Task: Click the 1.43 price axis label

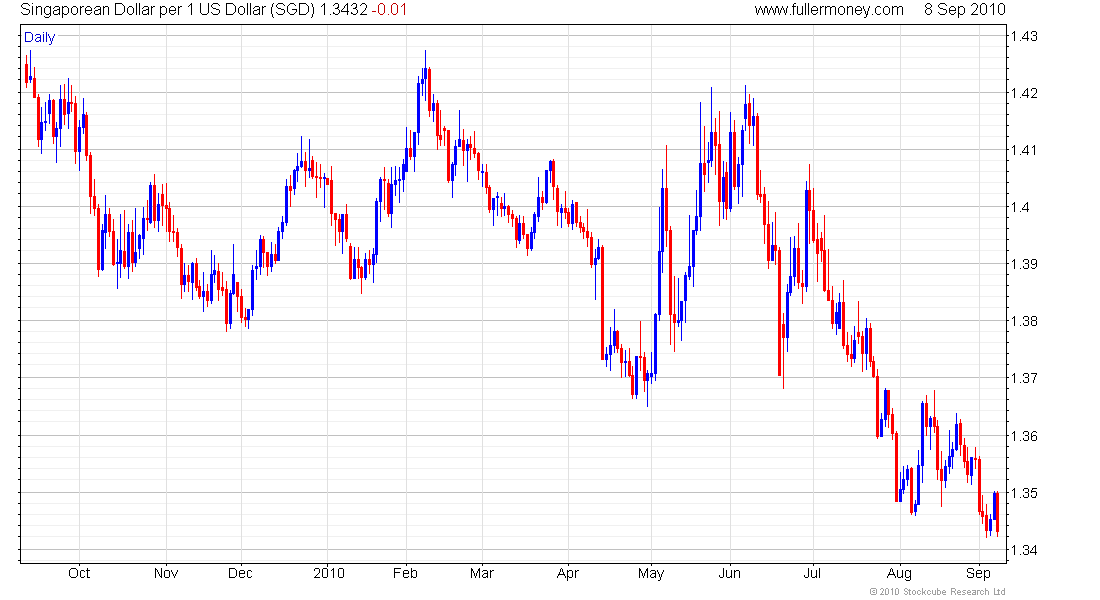Action: 1024,36
